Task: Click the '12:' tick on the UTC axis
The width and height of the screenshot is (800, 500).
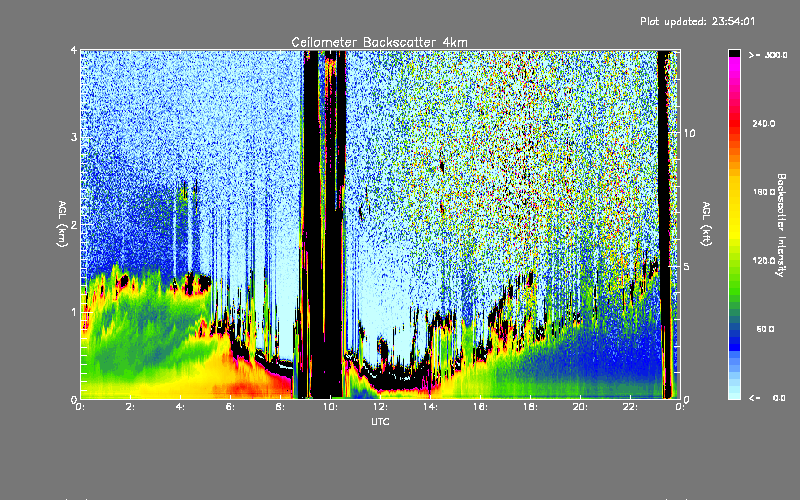Action: pyautogui.click(x=380, y=407)
